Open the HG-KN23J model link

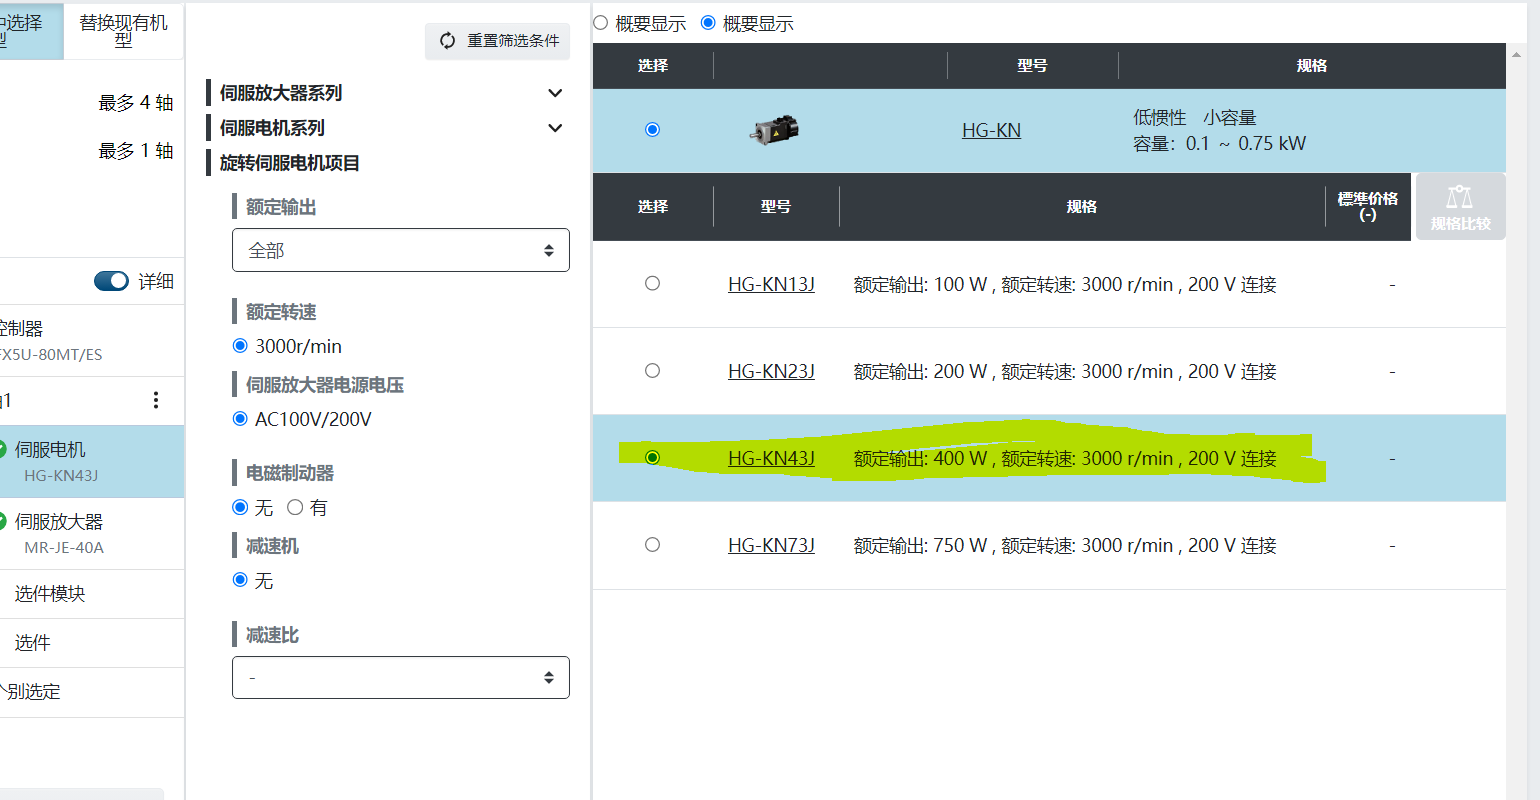(x=771, y=372)
